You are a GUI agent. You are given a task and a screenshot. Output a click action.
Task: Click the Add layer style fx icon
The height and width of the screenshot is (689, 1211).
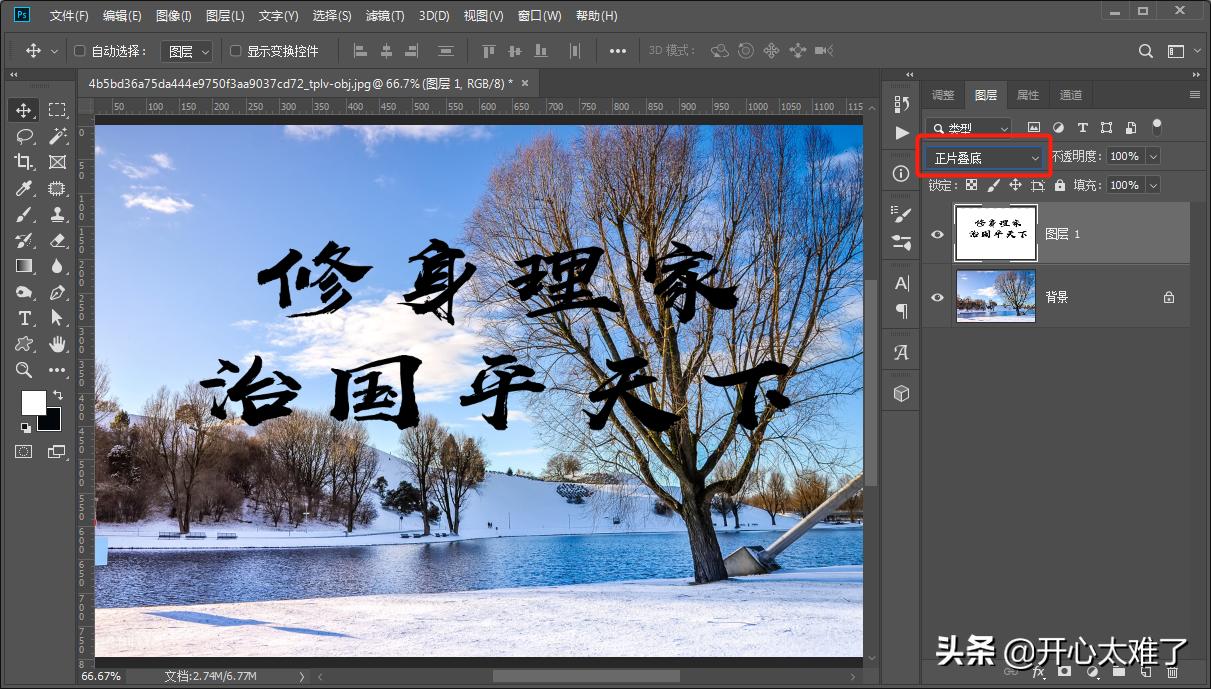click(x=1040, y=672)
